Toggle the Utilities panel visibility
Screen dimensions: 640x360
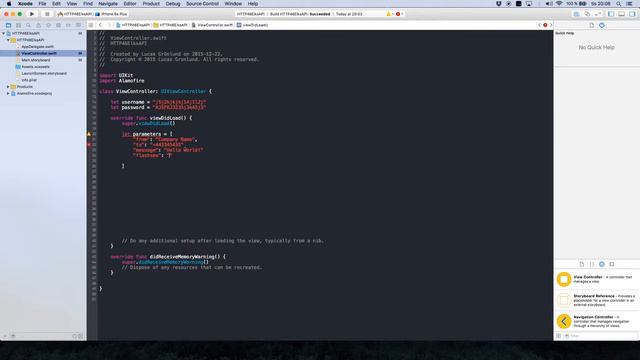point(632,14)
